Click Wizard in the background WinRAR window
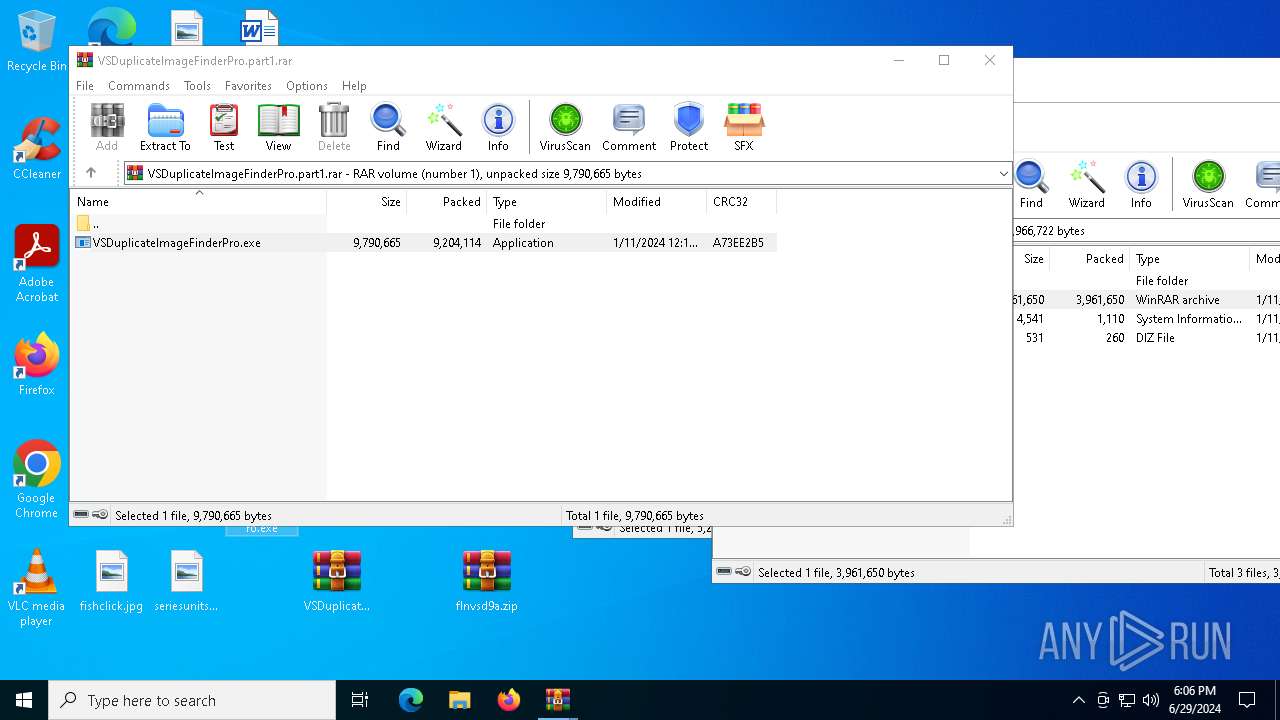The width and height of the screenshot is (1280, 720). pos(1086,184)
